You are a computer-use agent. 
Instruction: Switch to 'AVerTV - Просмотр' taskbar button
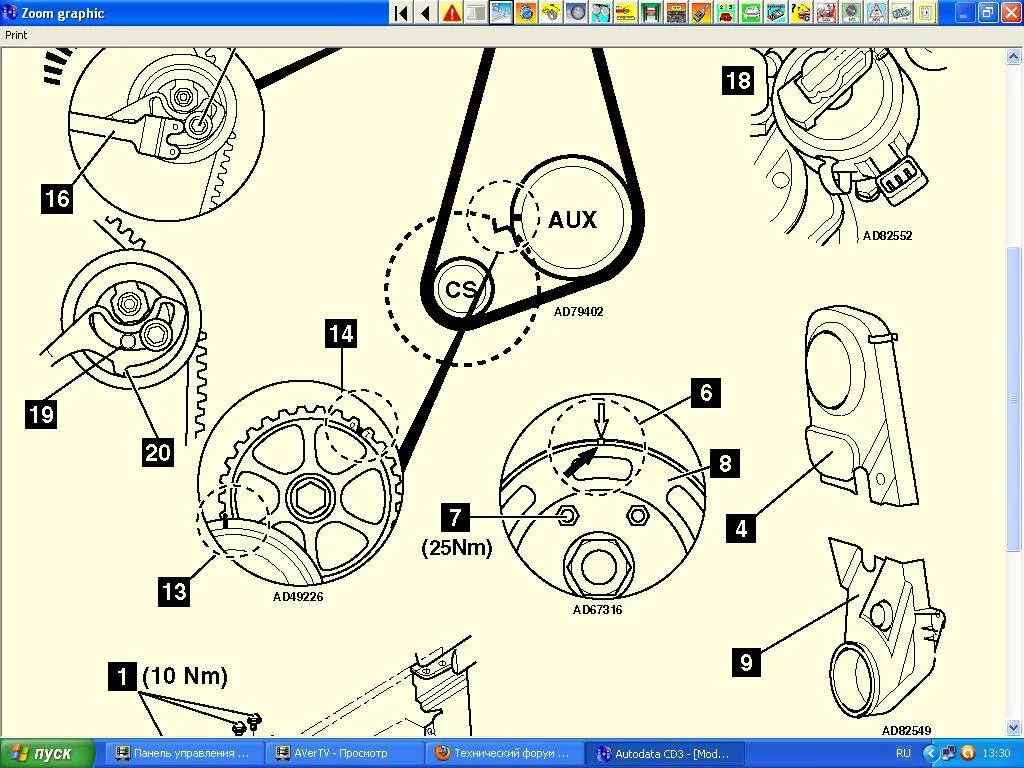pyautogui.click(x=343, y=753)
